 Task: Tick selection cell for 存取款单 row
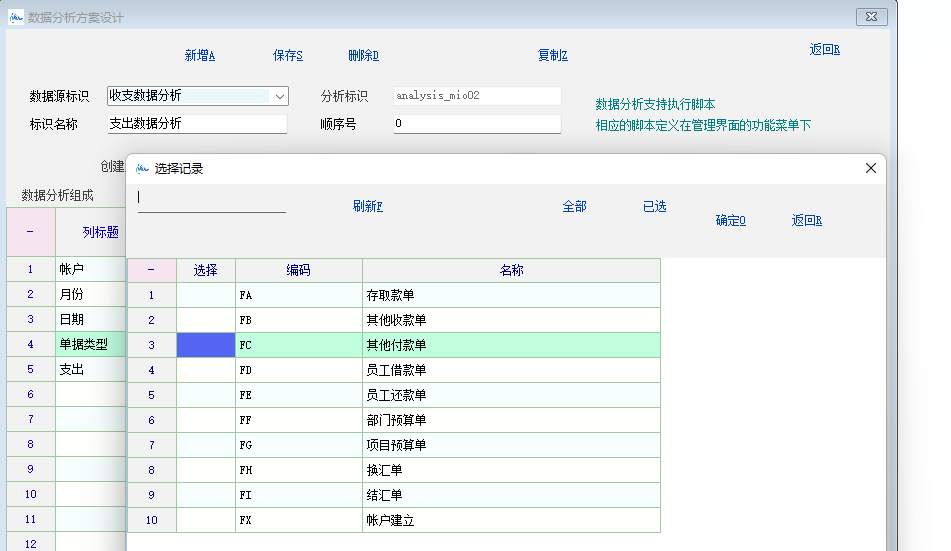(x=206, y=295)
